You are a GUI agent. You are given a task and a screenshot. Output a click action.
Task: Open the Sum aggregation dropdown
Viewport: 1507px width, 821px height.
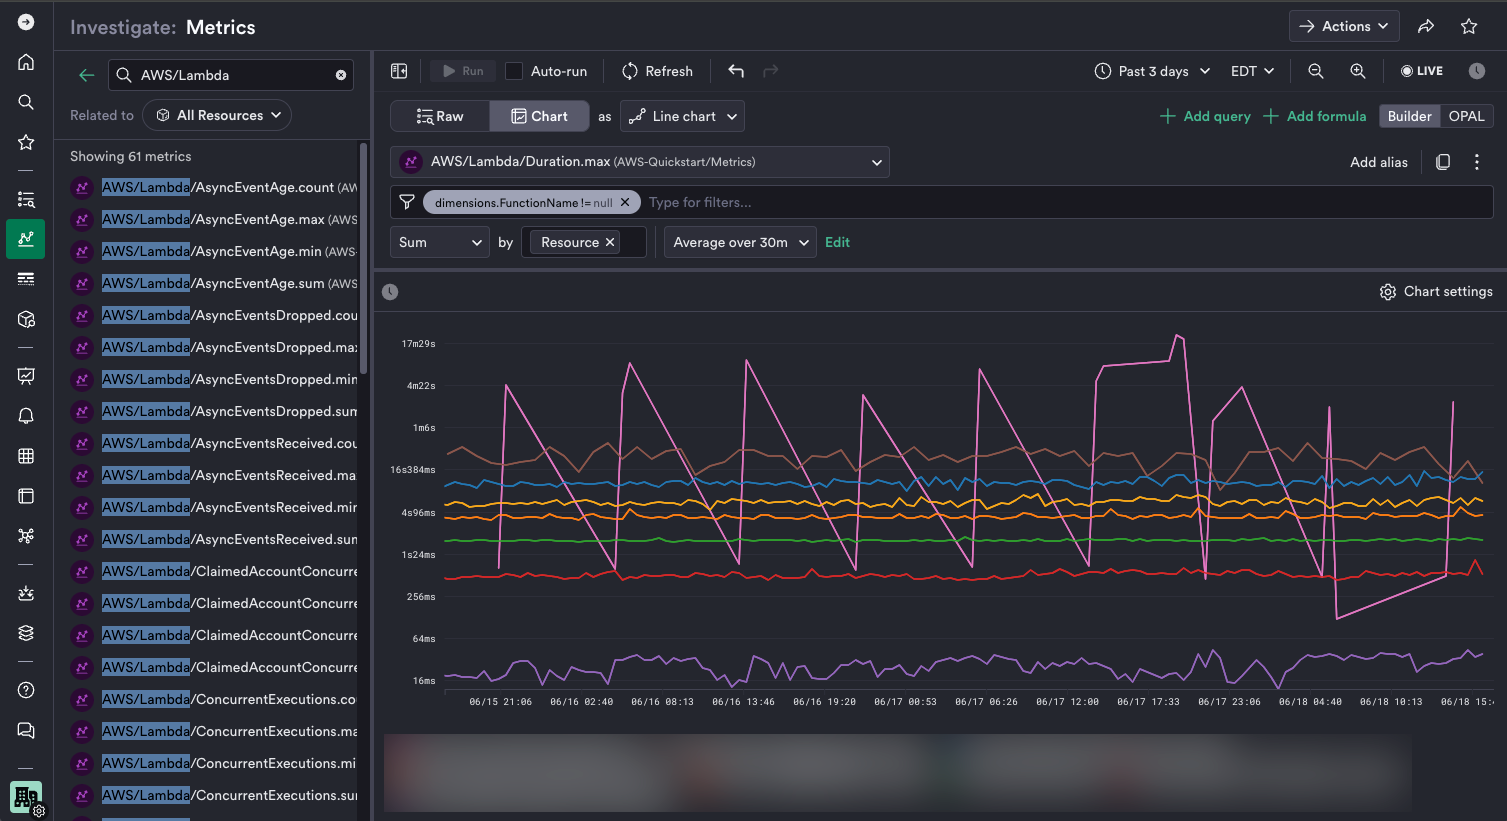(439, 242)
